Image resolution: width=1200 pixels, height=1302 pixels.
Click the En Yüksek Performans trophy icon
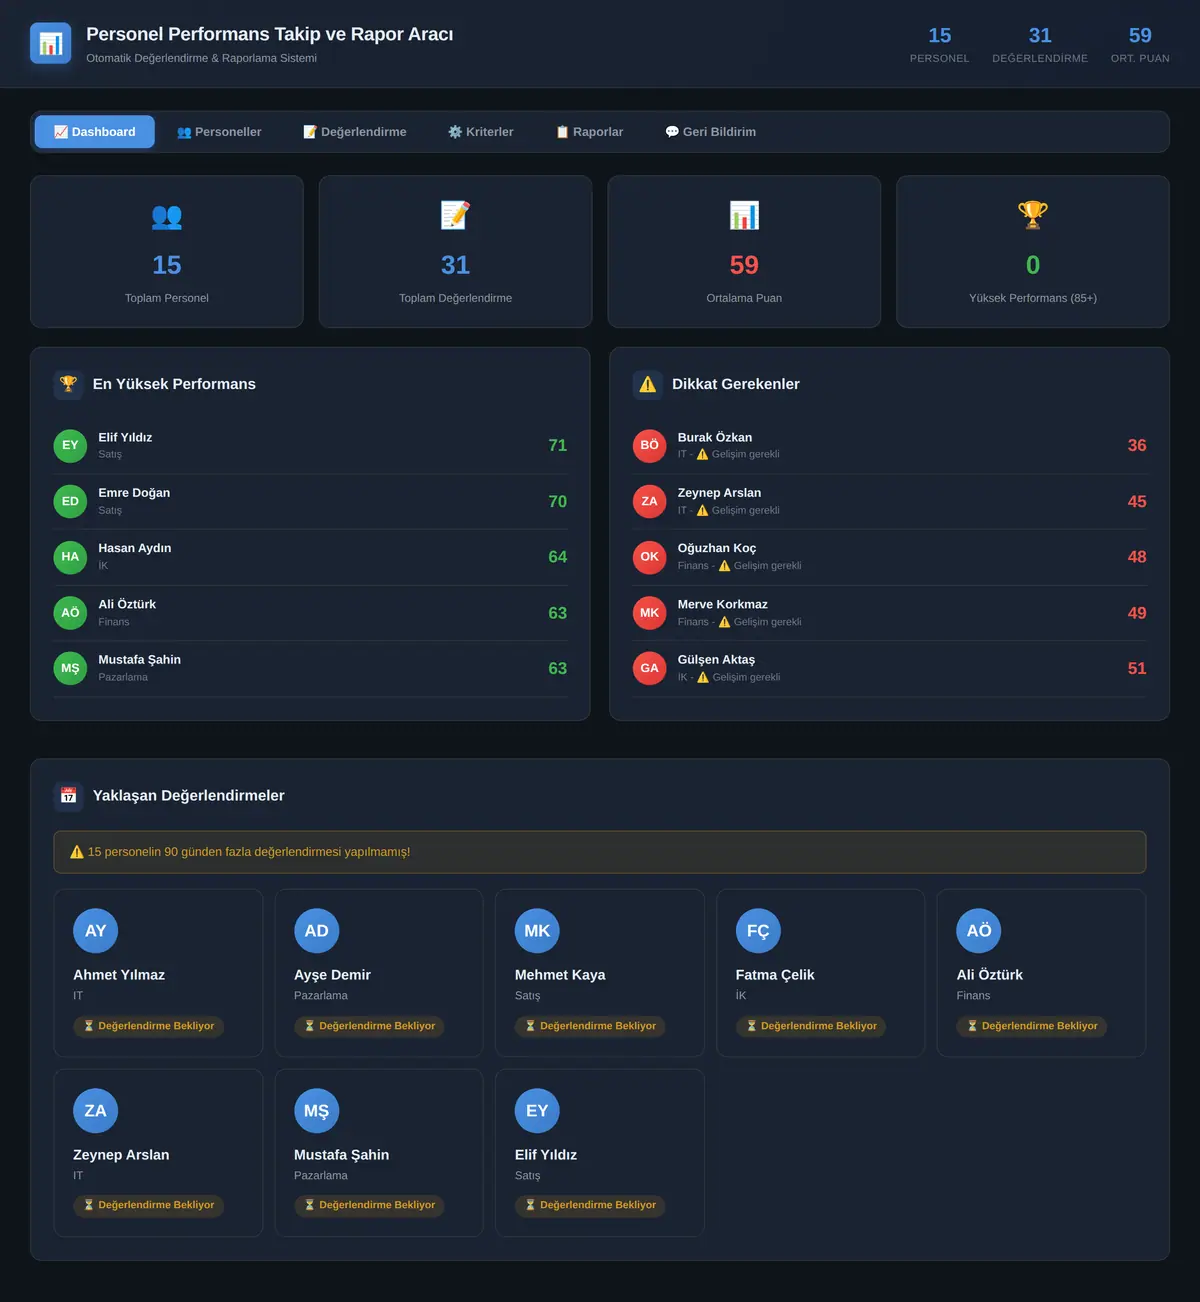[68, 384]
